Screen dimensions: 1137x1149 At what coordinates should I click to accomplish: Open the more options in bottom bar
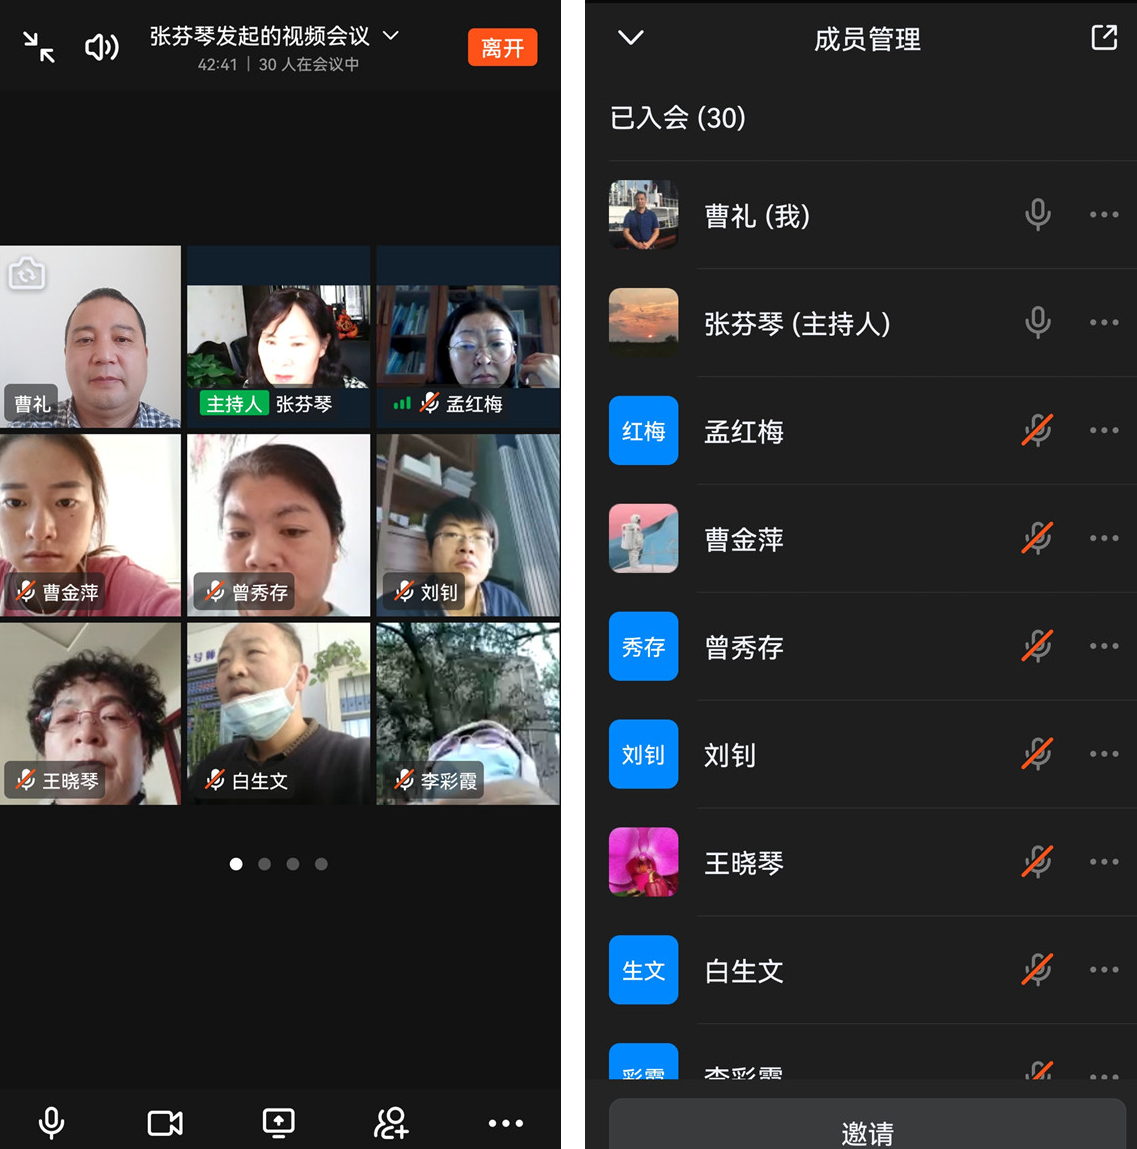coord(505,1123)
